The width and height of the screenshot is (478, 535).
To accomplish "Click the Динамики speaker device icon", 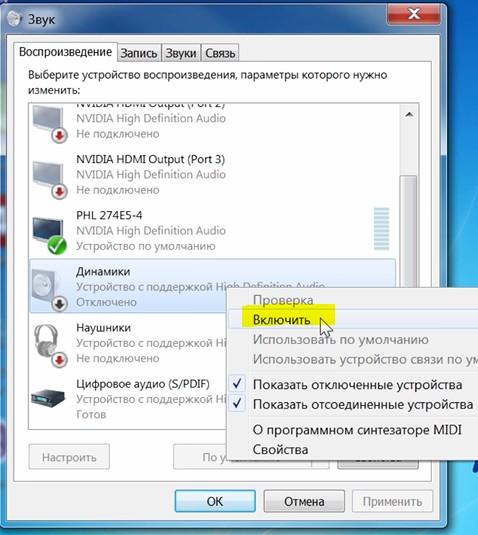I will pyautogui.click(x=48, y=289).
